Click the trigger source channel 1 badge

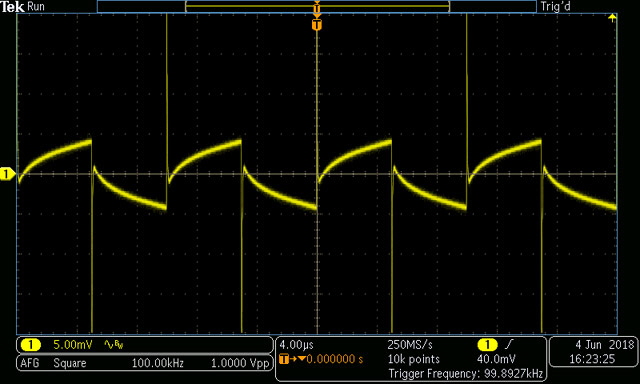[487, 345]
